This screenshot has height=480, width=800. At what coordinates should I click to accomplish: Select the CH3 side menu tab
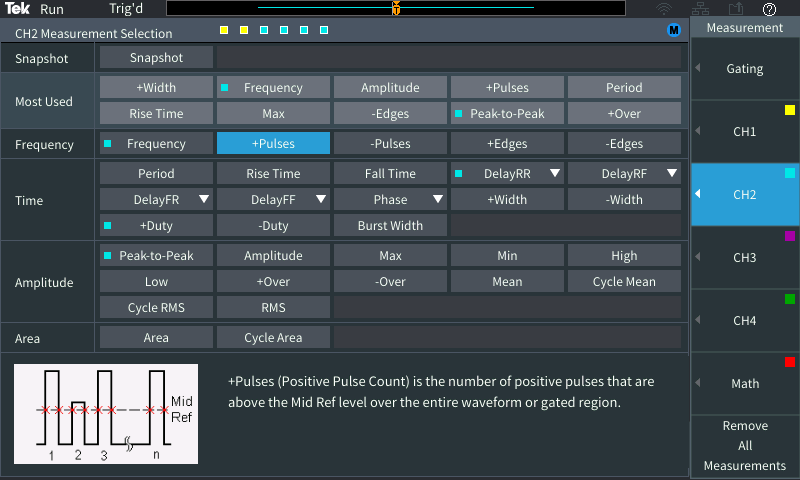[745, 258]
